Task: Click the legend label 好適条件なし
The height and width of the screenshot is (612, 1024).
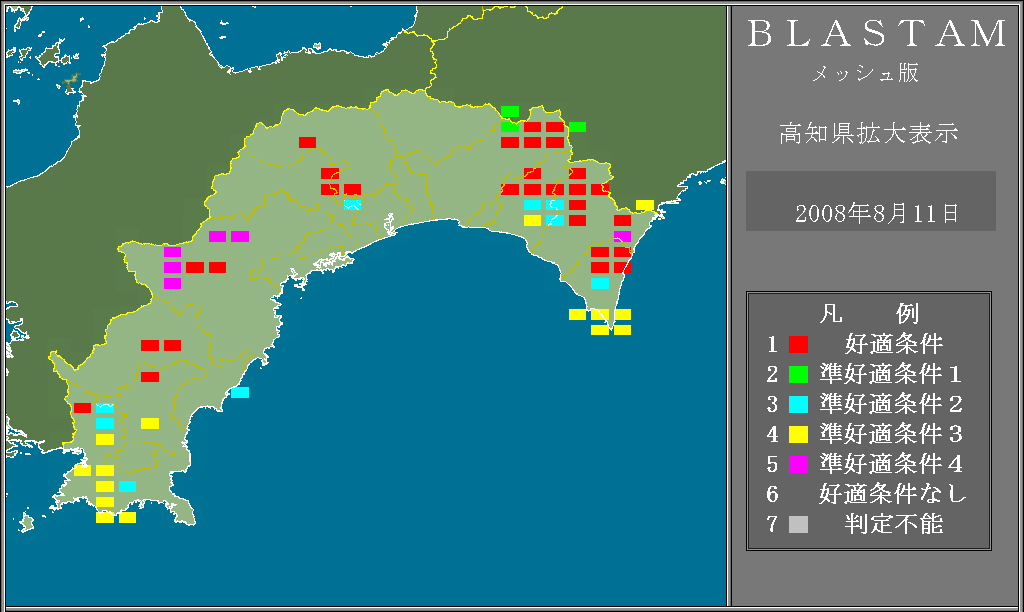Action: point(893,494)
